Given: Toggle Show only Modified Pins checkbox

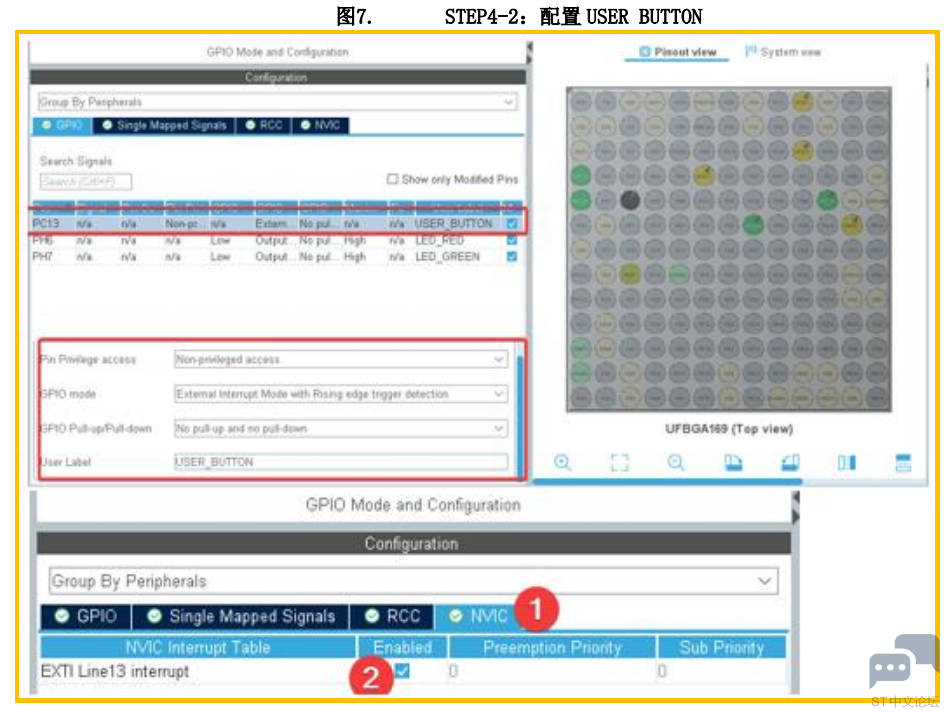Looking at the screenshot, I should coord(392,179).
